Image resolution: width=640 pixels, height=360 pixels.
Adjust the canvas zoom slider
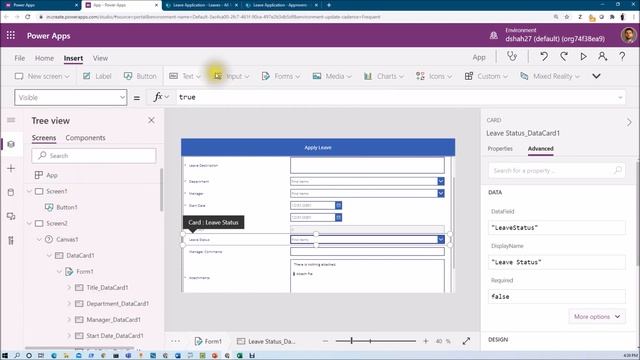[x=376, y=341]
